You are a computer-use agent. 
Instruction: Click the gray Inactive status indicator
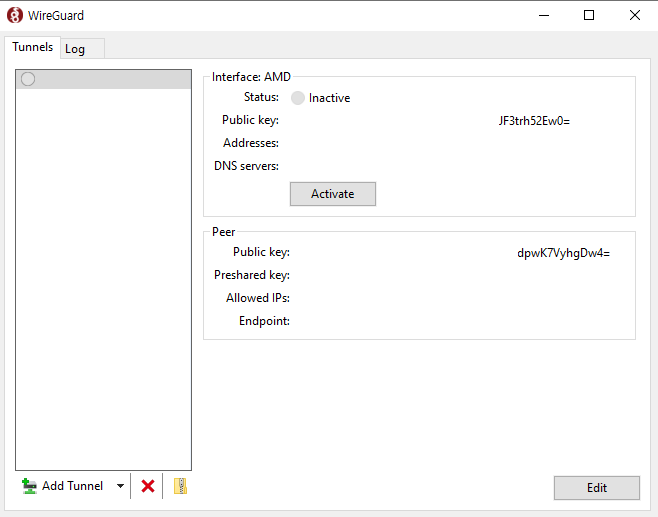coord(298,98)
